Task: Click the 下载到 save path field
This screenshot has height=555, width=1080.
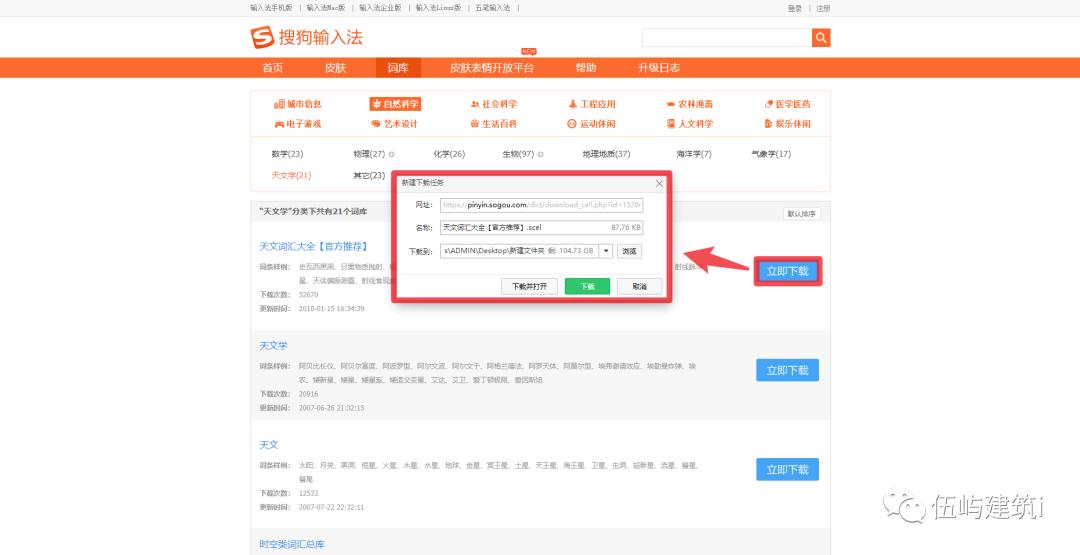Action: tap(519, 251)
